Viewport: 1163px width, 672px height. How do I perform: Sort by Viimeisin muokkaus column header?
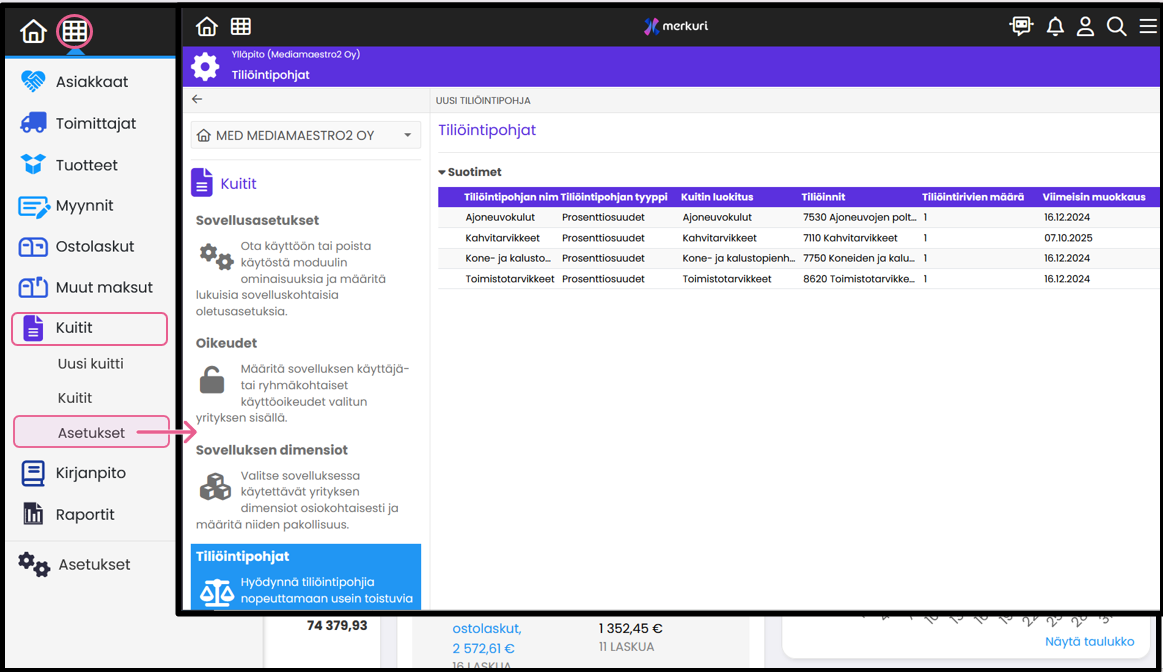1094,197
